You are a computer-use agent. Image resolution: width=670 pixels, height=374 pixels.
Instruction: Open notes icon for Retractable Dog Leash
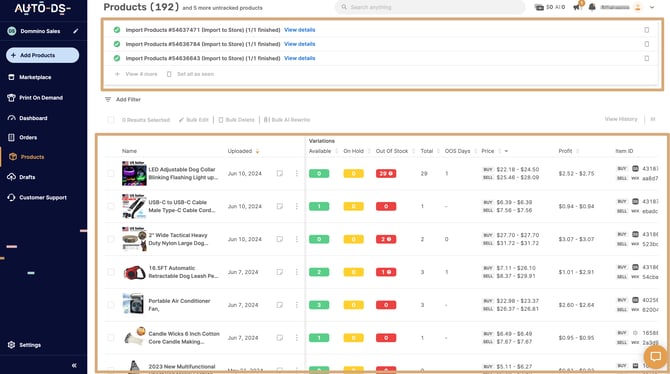[x=279, y=272]
